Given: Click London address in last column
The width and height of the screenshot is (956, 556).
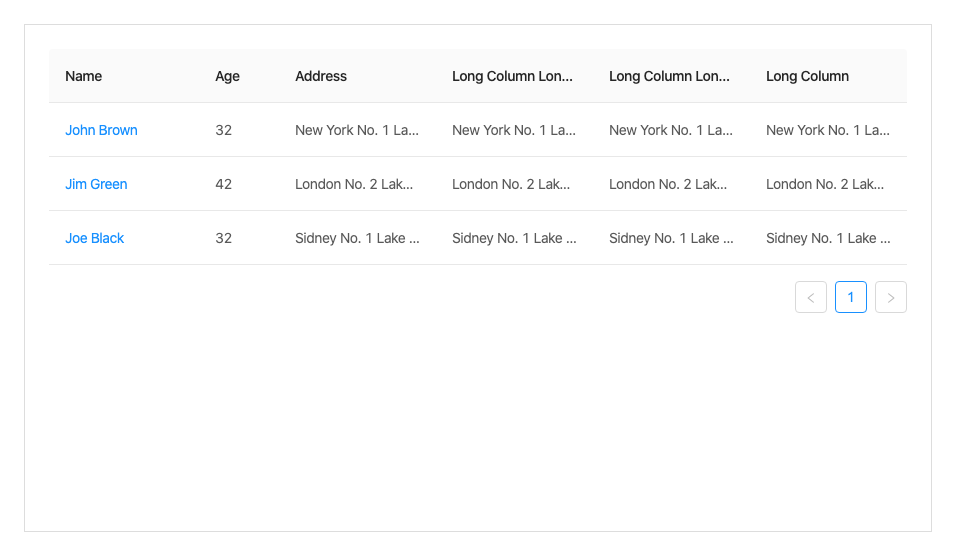Looking at the screenshot, I should tap(825, 184).
